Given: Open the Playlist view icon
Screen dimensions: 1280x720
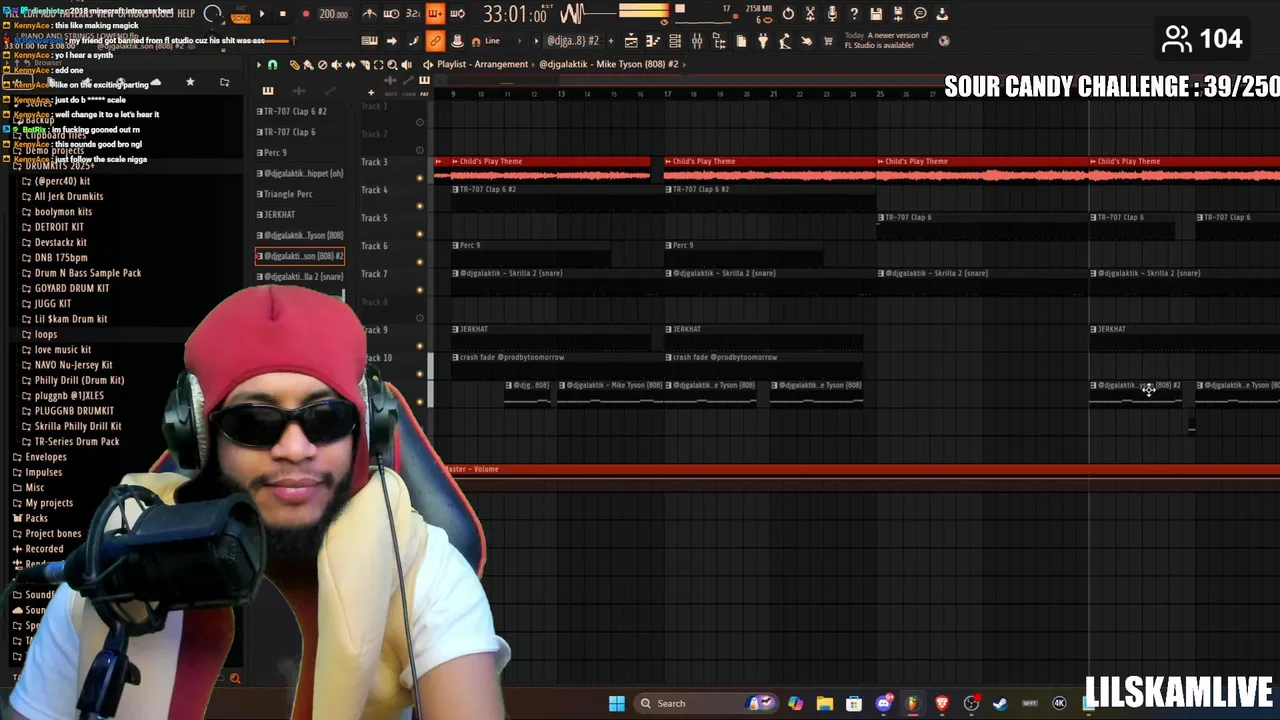Looking at the screenshot, I should 631,41.
